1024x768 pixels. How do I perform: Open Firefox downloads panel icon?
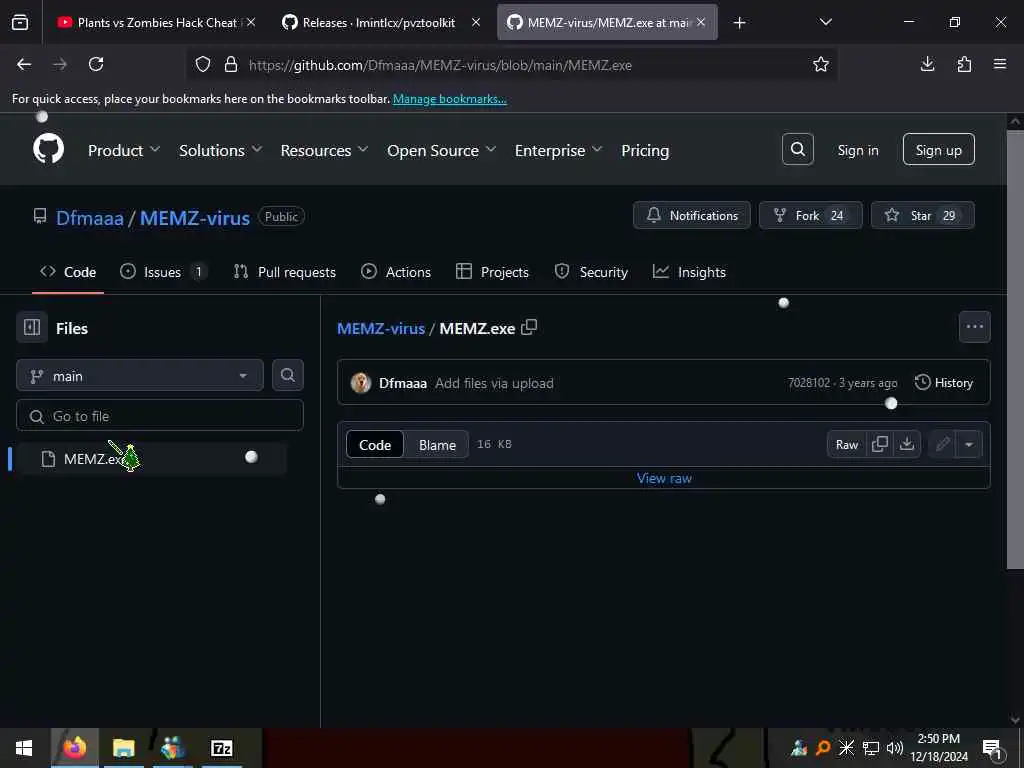tap(927, 64)
